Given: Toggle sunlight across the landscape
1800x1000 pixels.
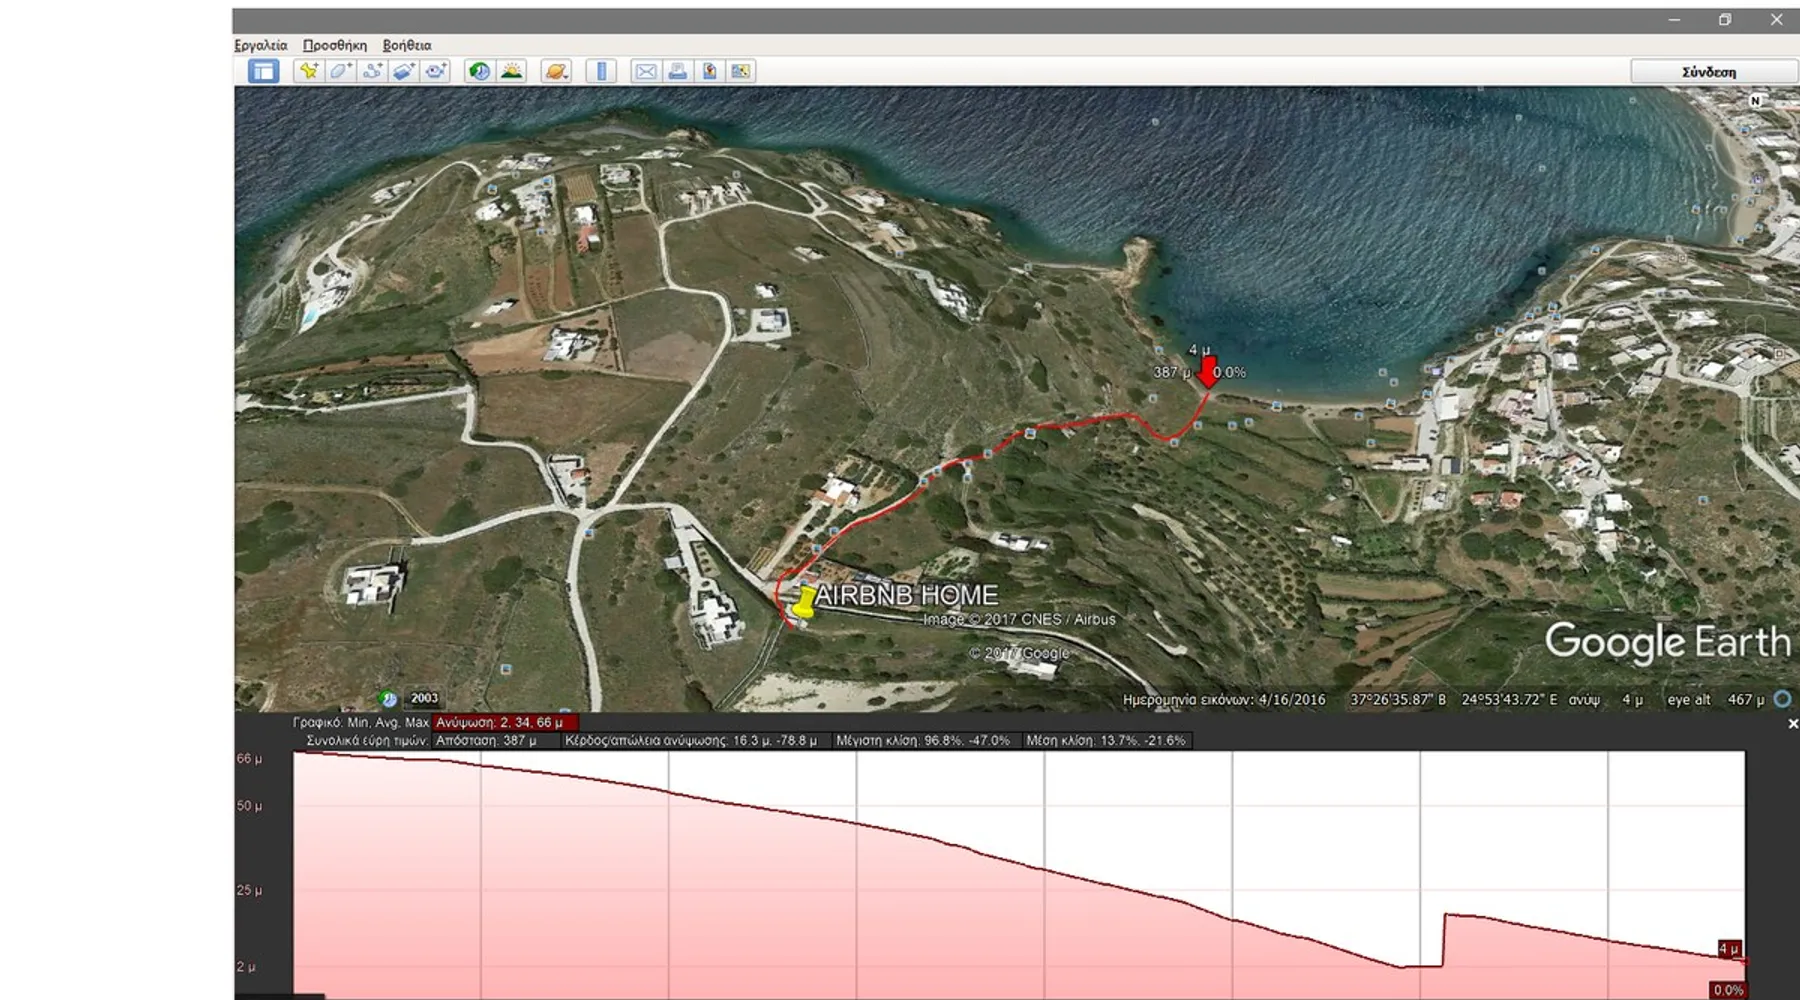Looking at the screenshot, I should [512, 71].
